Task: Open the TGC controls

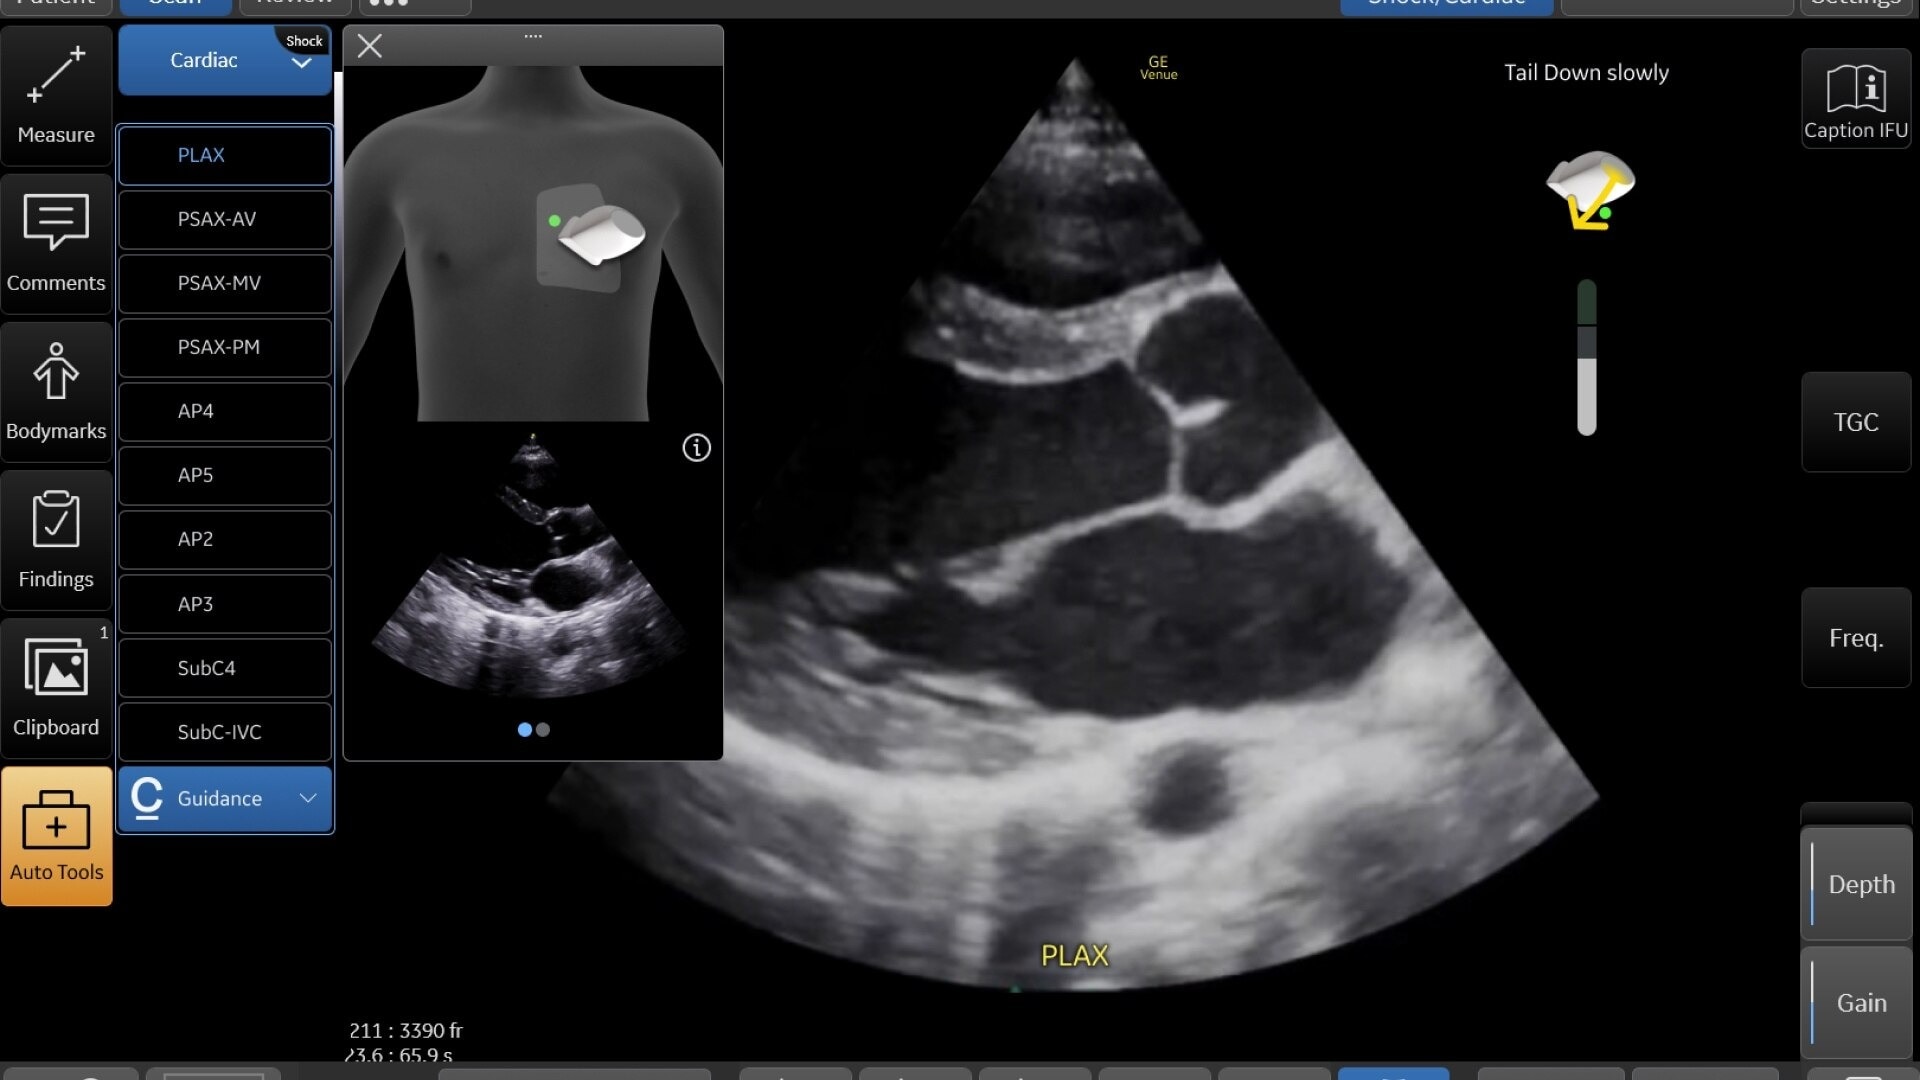Action: (1856, 422)
